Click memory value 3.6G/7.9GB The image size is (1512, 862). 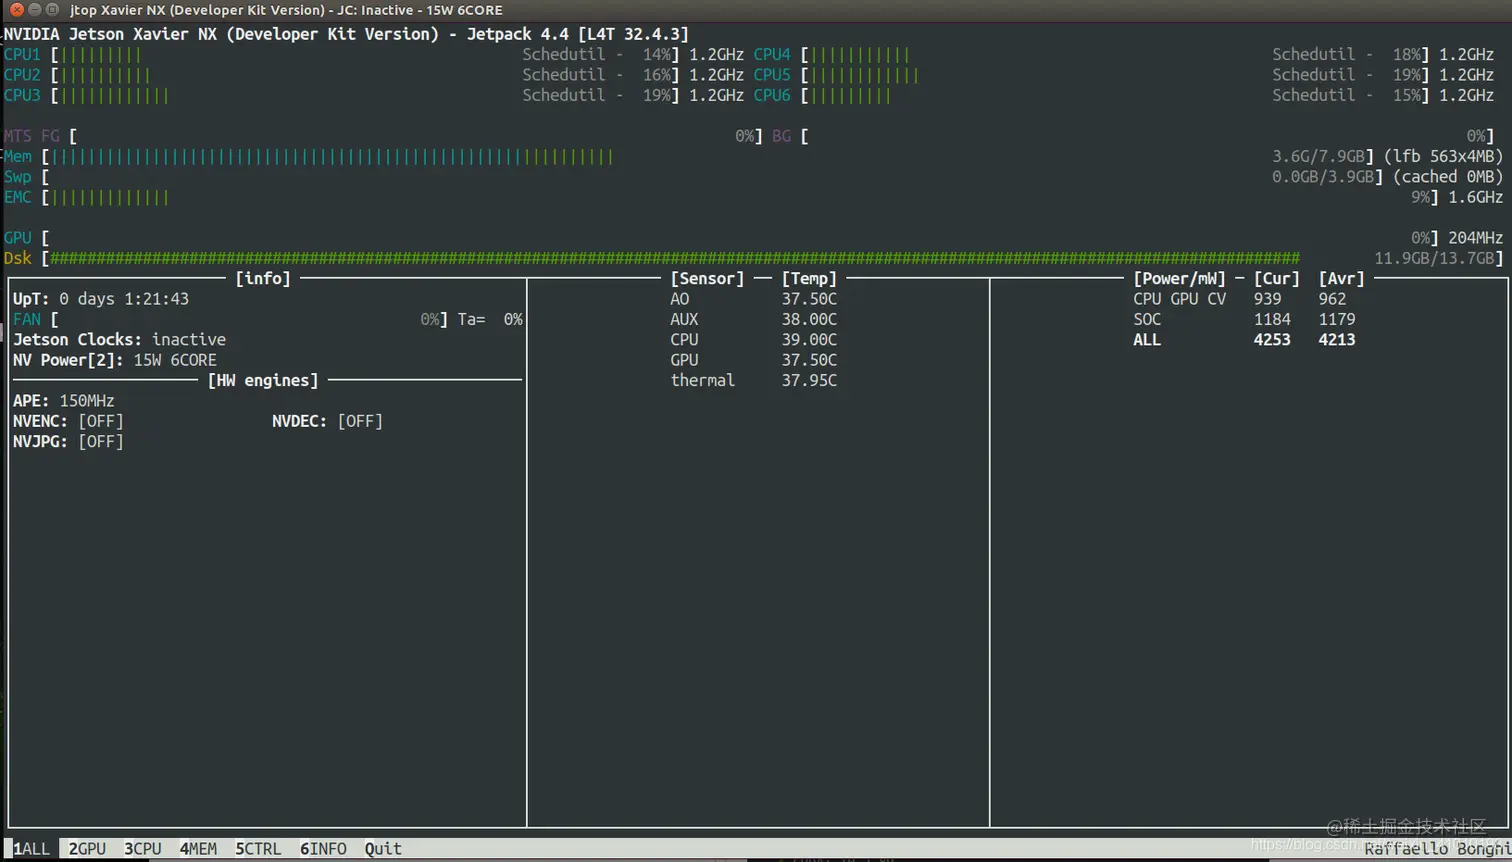click(x=1318, y=156)
